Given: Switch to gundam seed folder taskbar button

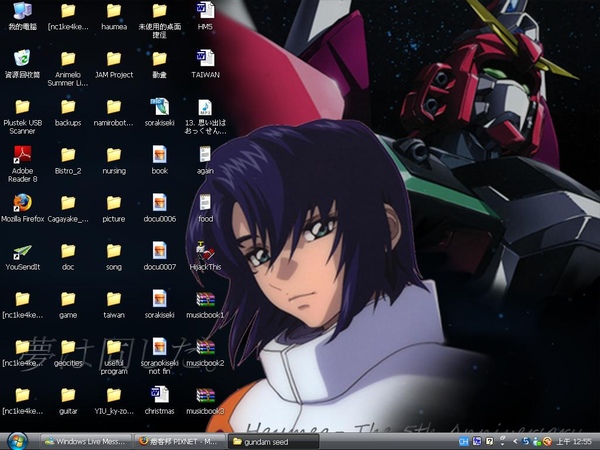Looking at the screenshot, I should 273,442.
